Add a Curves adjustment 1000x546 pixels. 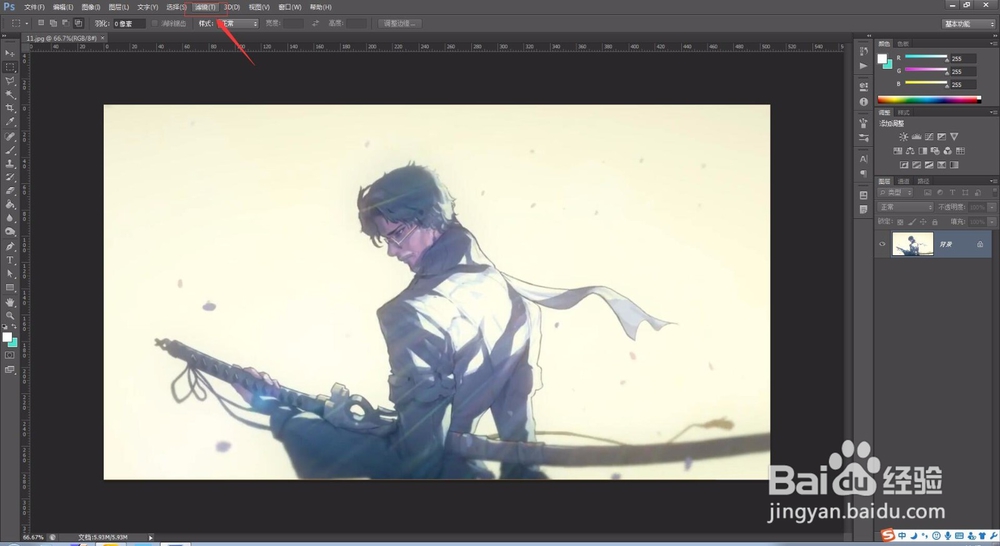tap(929, 136)
